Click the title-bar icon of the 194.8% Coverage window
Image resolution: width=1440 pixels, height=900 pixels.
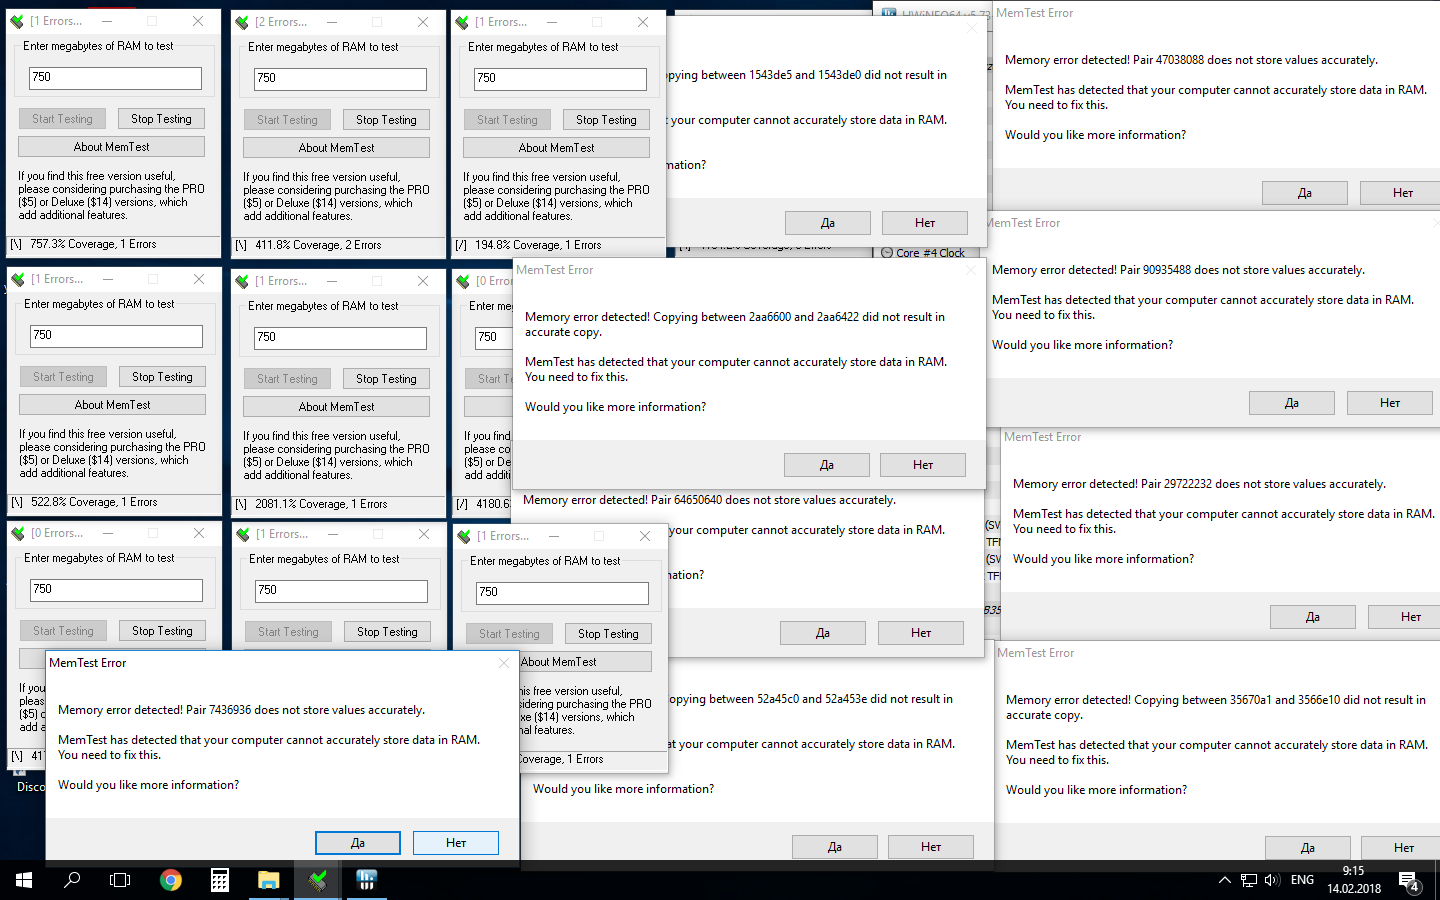tap(462, 22)
